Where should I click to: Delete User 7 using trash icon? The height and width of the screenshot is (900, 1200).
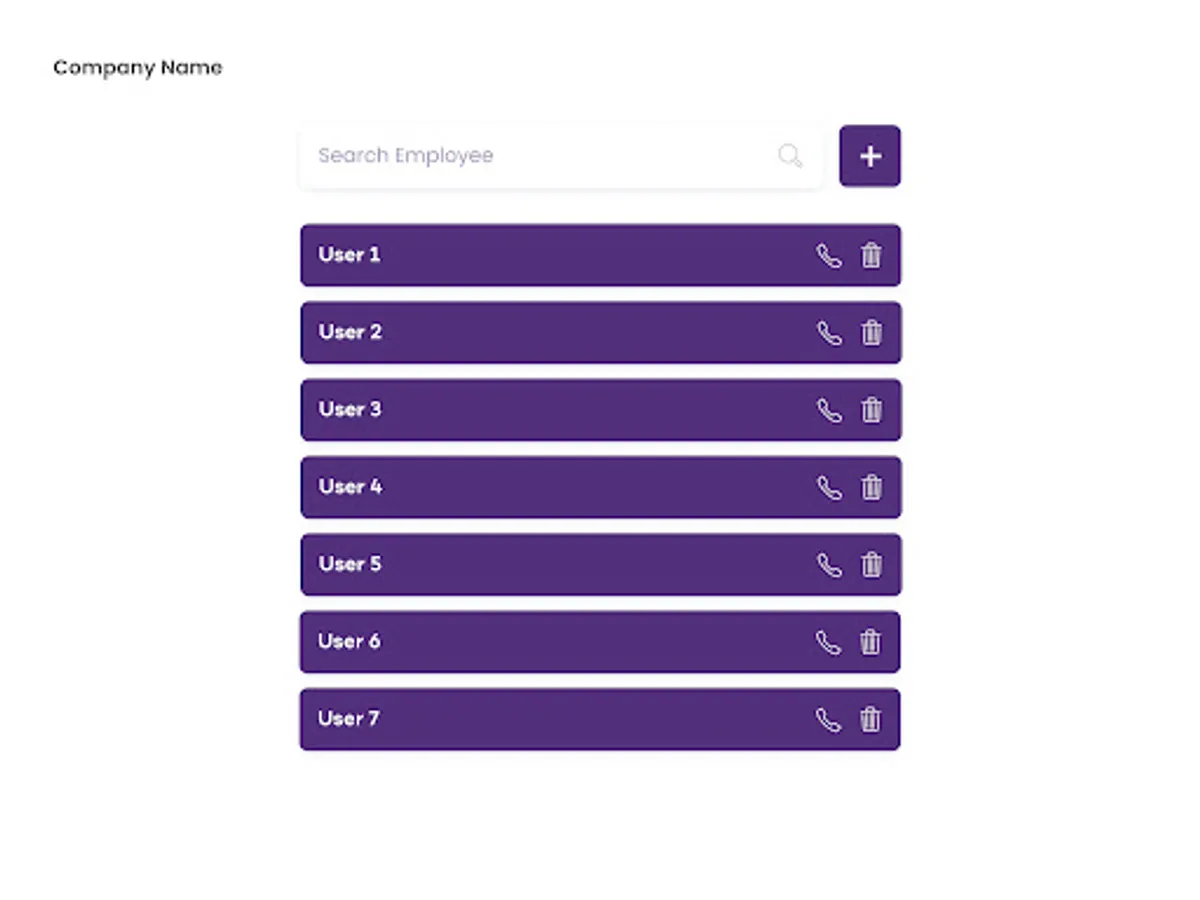tap(871, 720)
